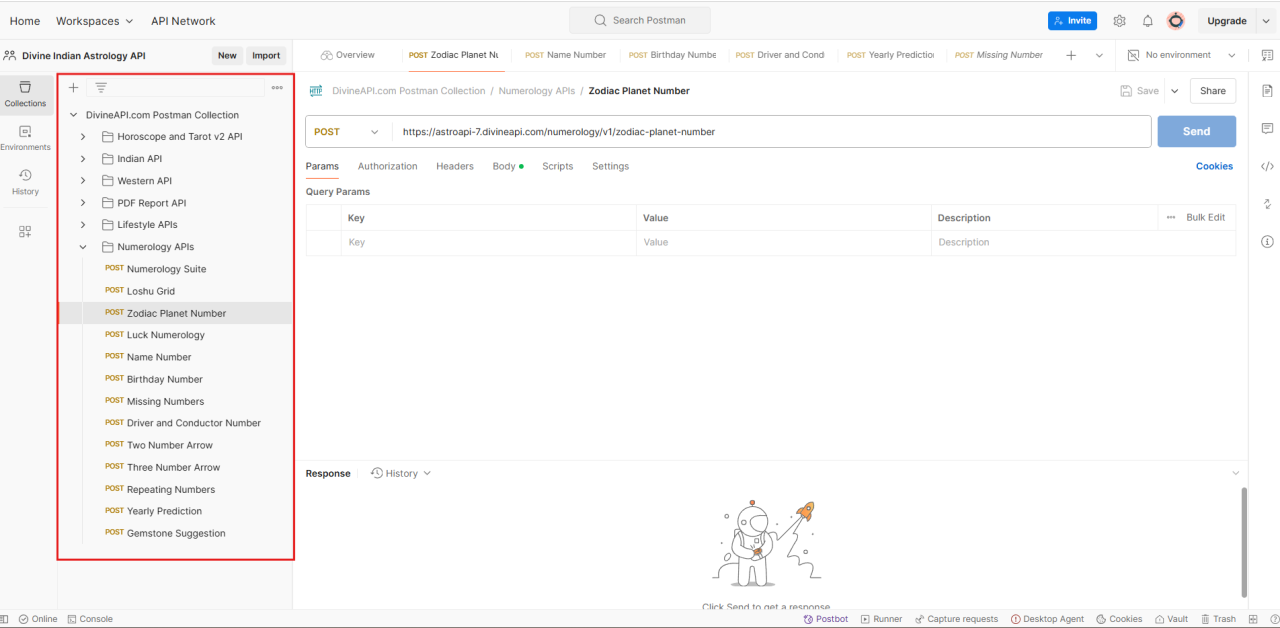Click the configure workspace sidebar grid icon
Image resolution: width=1280 pixels, height=628 pixels.
tap(25, 232)
